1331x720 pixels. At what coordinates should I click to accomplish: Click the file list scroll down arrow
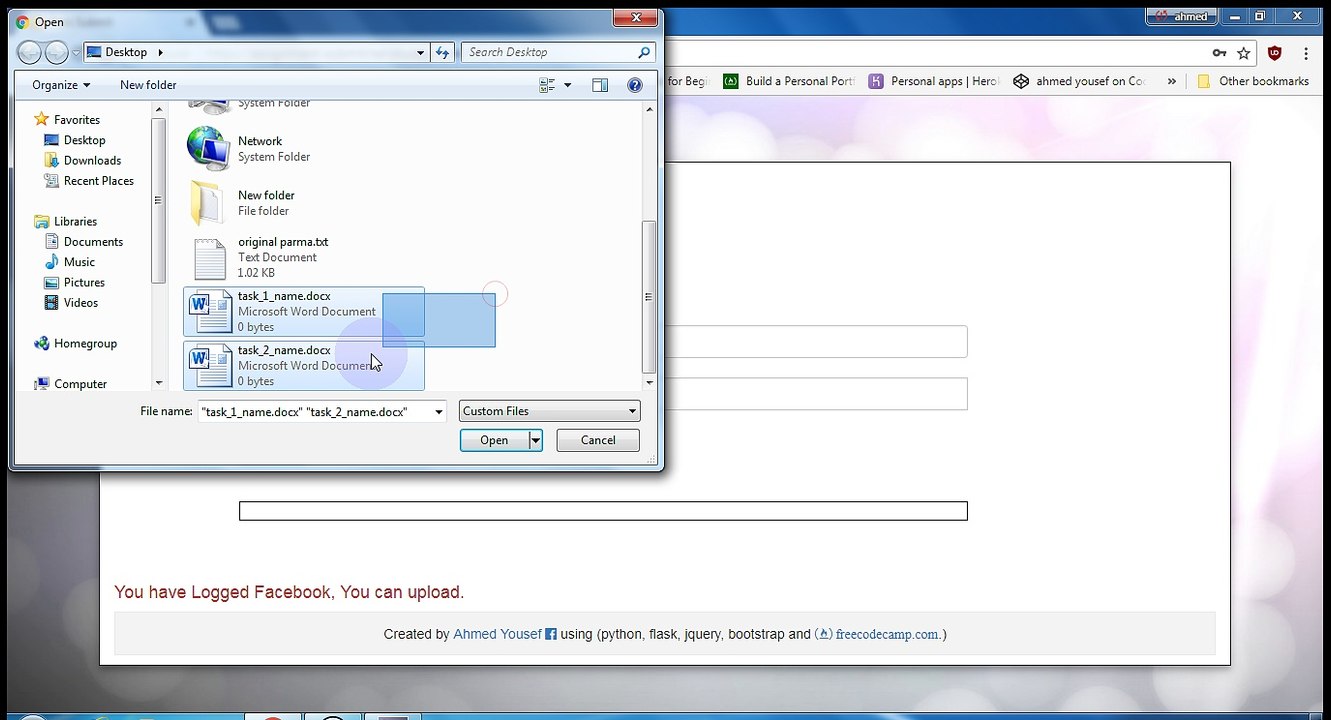(x=649, y=383)
